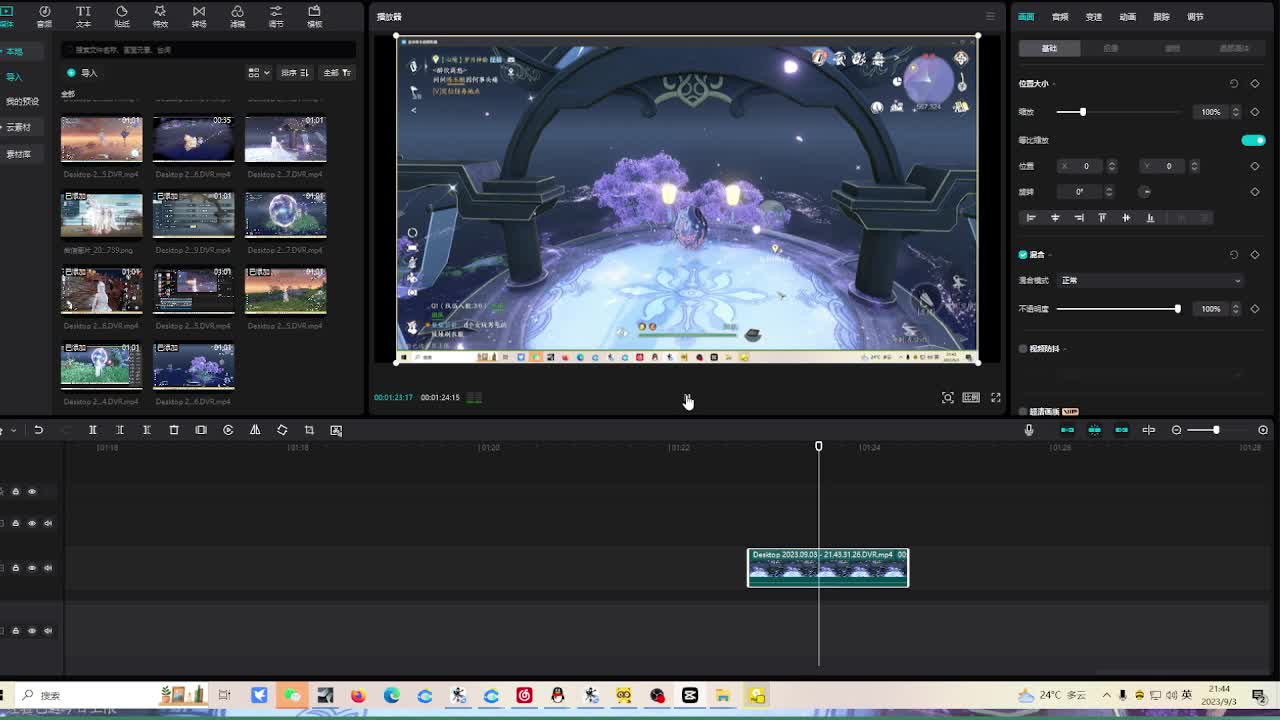This screenshot has height=720, width=1280.
Task: Click the scale percentage stepper arrows
Action: point(1236,112)
